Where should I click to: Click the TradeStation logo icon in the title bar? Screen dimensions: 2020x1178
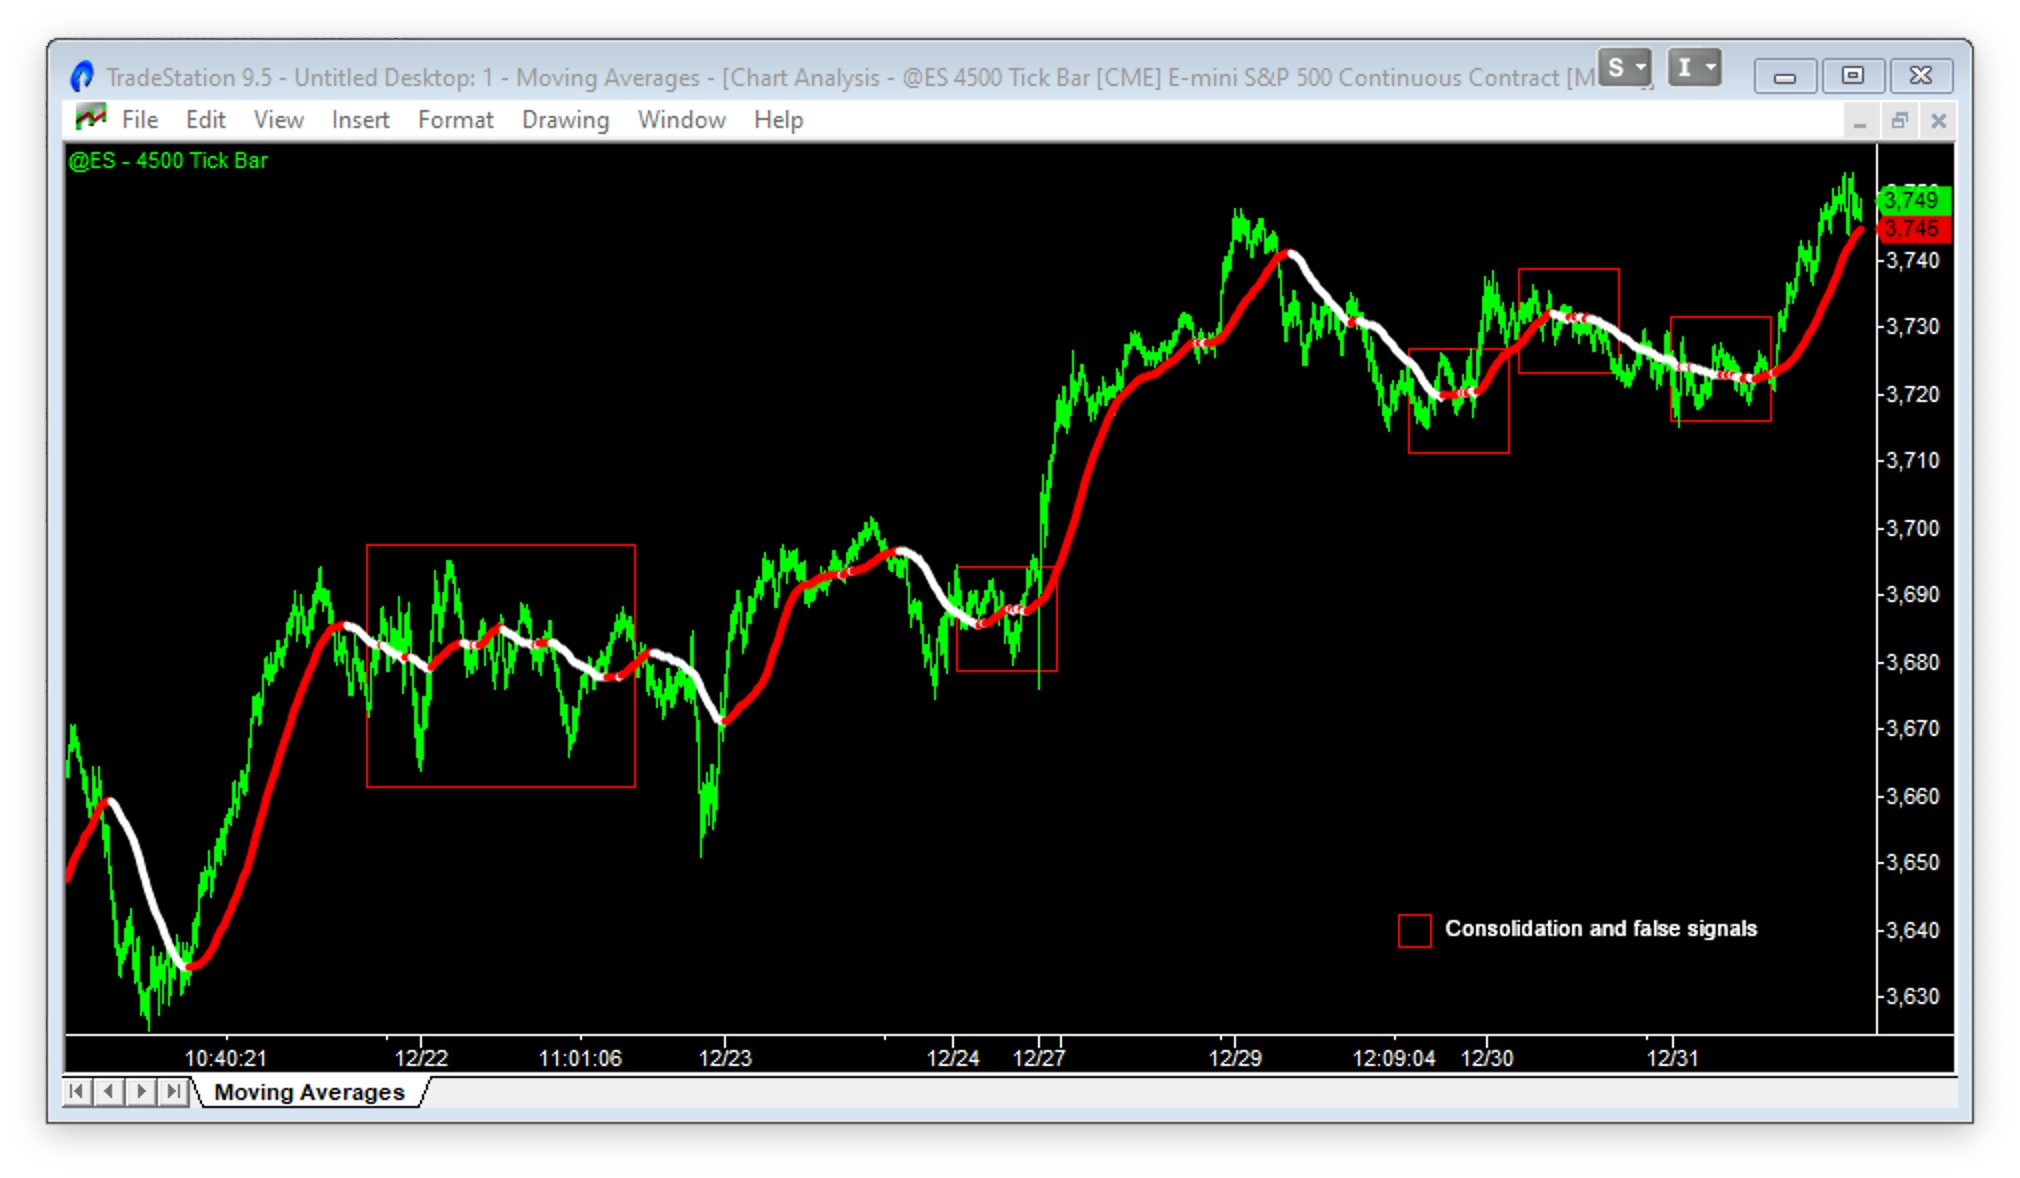tap(82, 76)
